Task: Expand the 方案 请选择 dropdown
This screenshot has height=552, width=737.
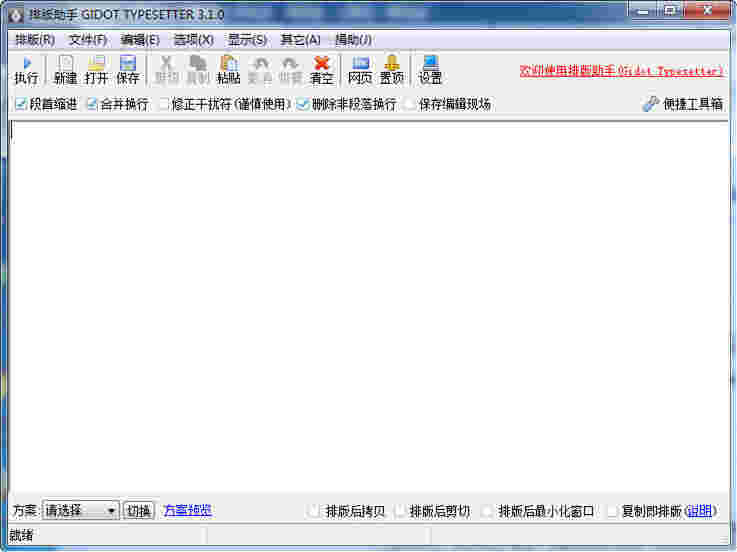Action: (x=80, y=511)
